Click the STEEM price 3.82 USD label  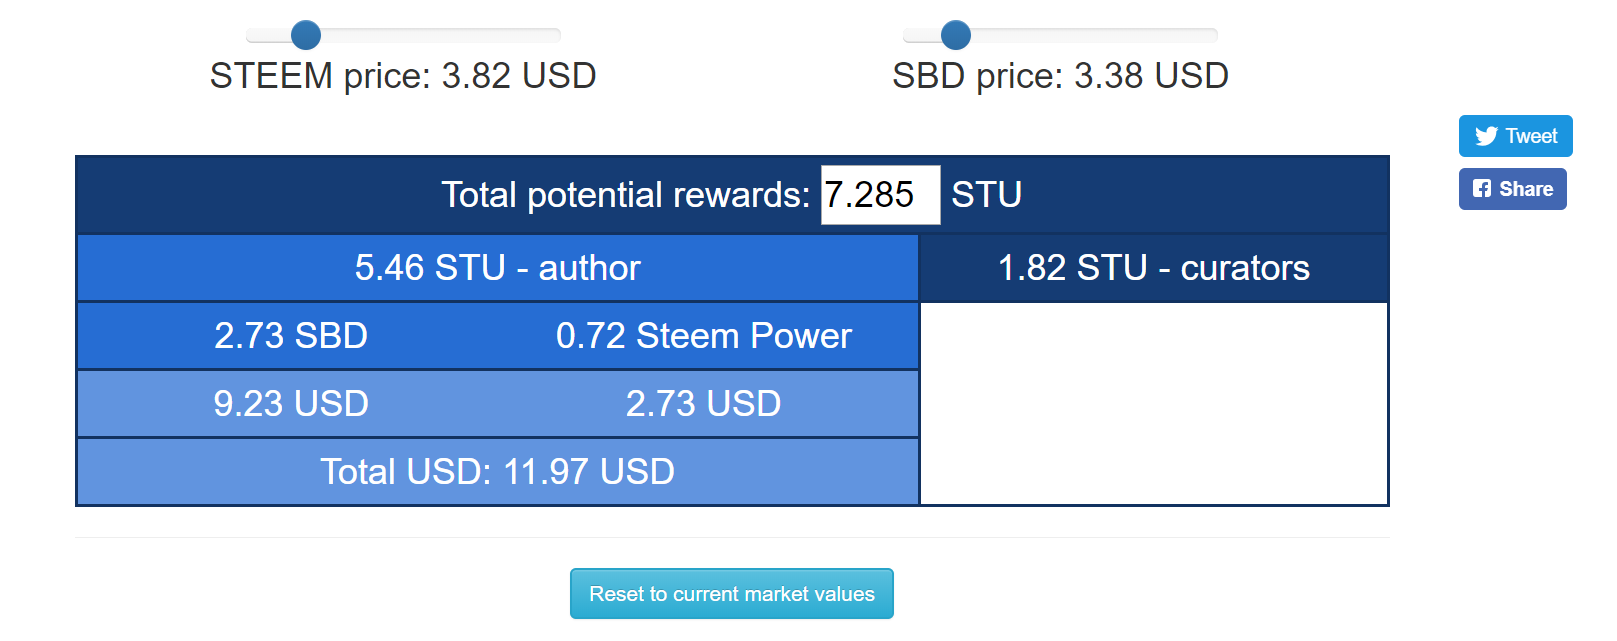tap(403, 76)
